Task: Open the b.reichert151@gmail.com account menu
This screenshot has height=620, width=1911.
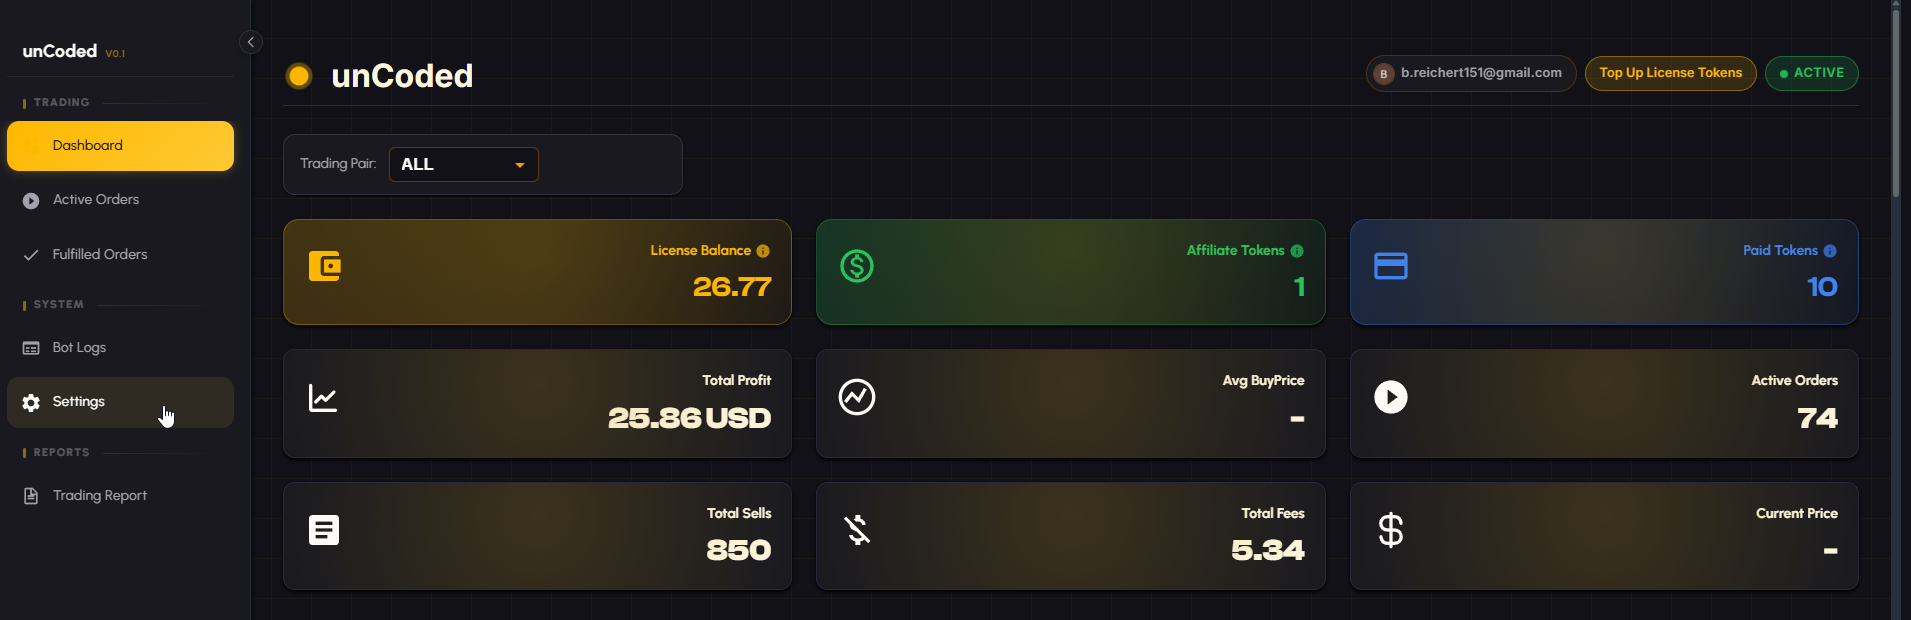Action: tap(1470, 73)
